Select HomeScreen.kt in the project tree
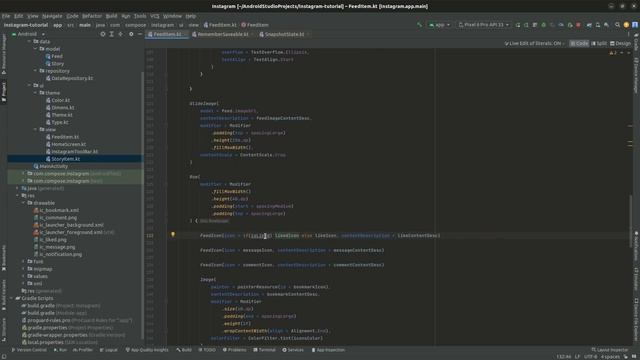Screen dimensions: 640x360 69,144
